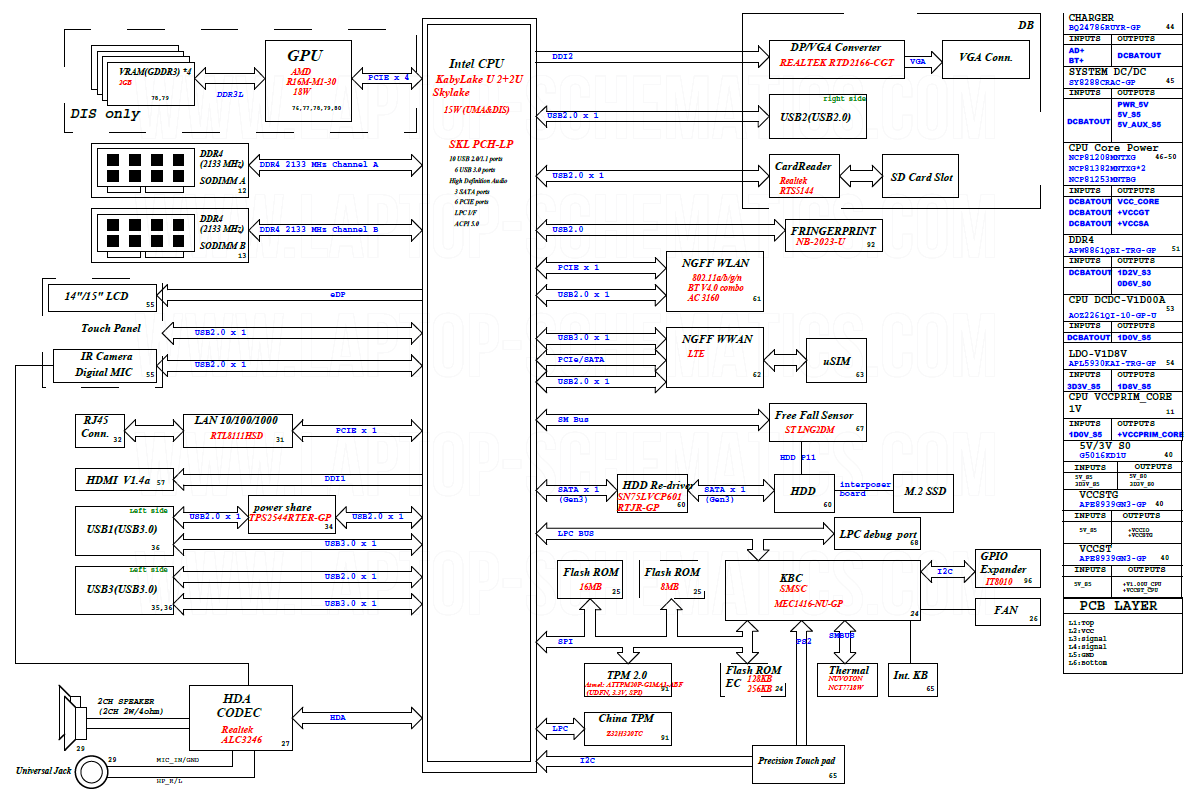Click the 'CPU DCDC-V1D00A' heading
Image resolution: width=1198 pixels, height=791 pixels.
(1116, 300)
